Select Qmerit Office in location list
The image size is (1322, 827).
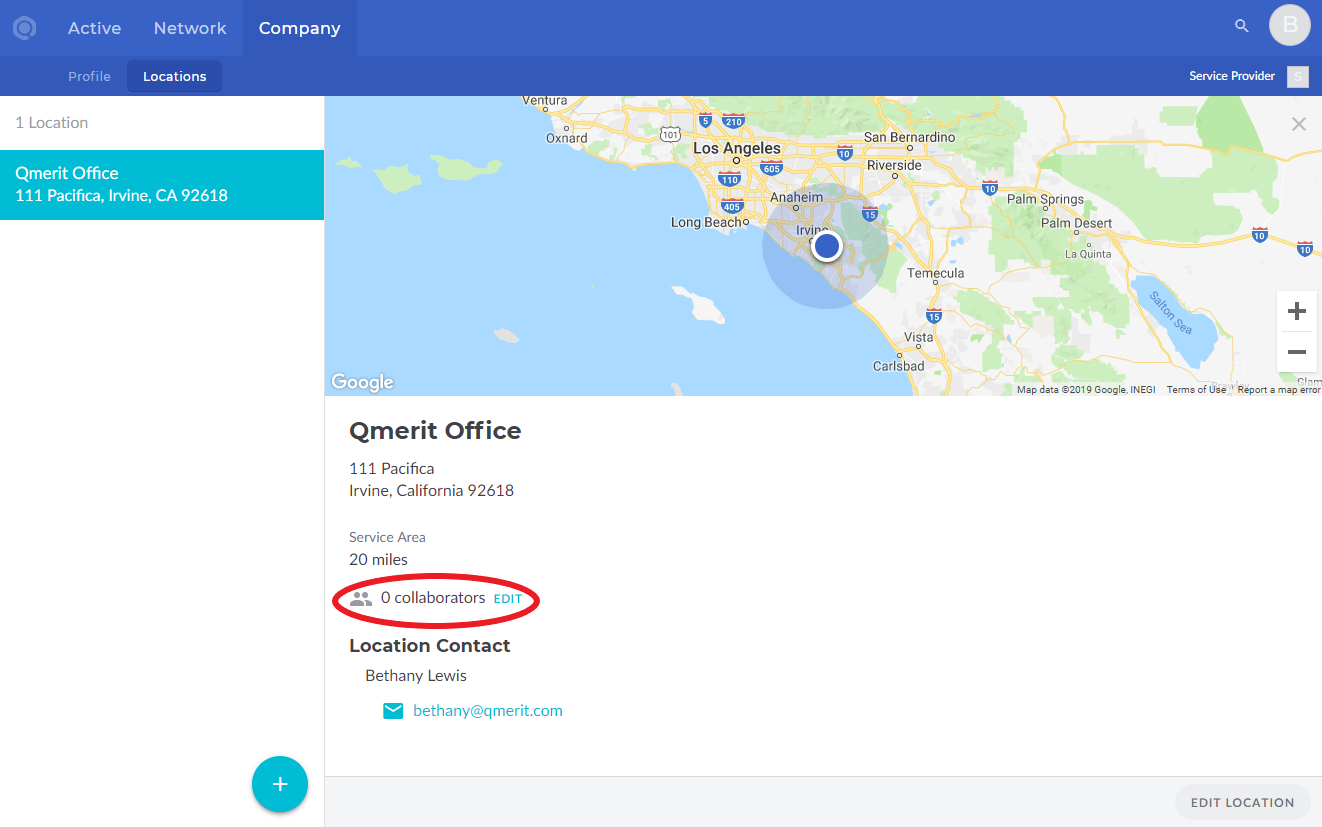[x=162, y=185]
